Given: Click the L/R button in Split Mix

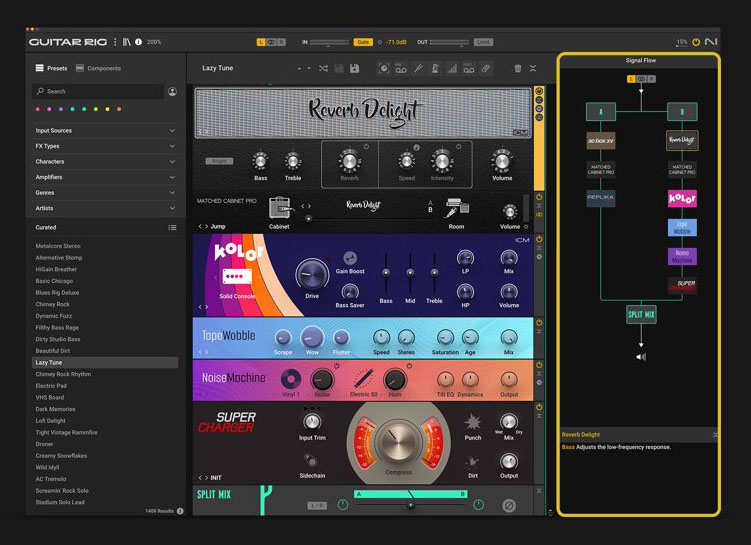Looking at the screenshot, I should tap(317, 506).
